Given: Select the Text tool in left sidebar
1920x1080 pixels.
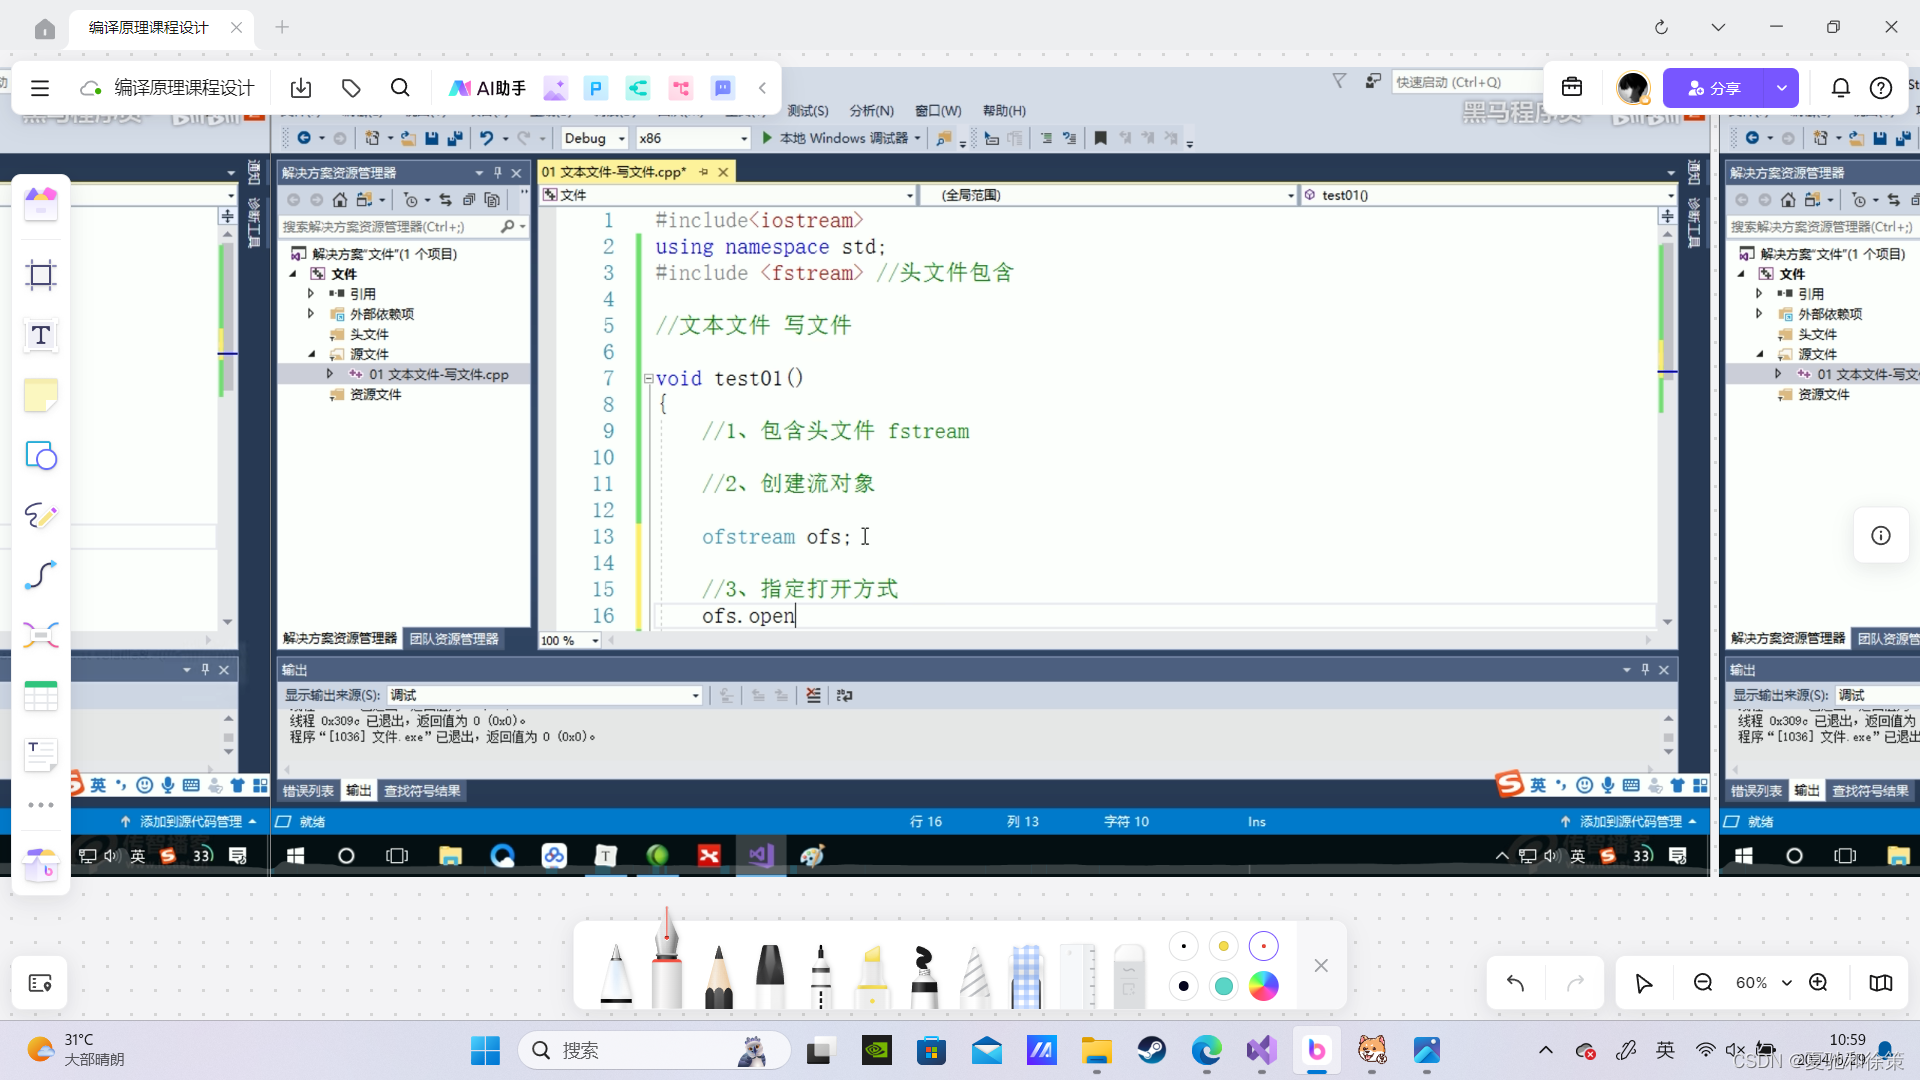Looking at the screenshot, I should [x=41, y=336].
